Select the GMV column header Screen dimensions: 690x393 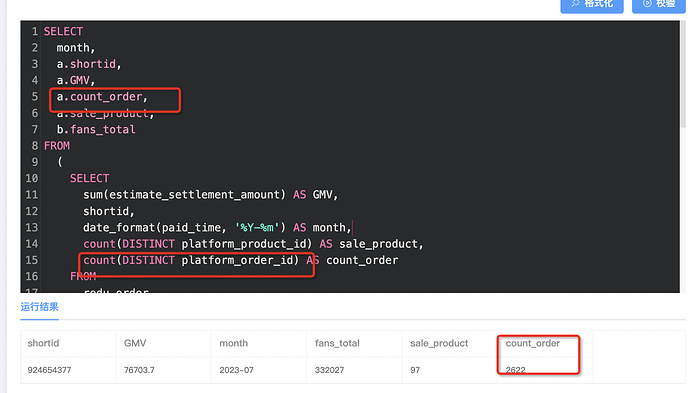[135, 343]
